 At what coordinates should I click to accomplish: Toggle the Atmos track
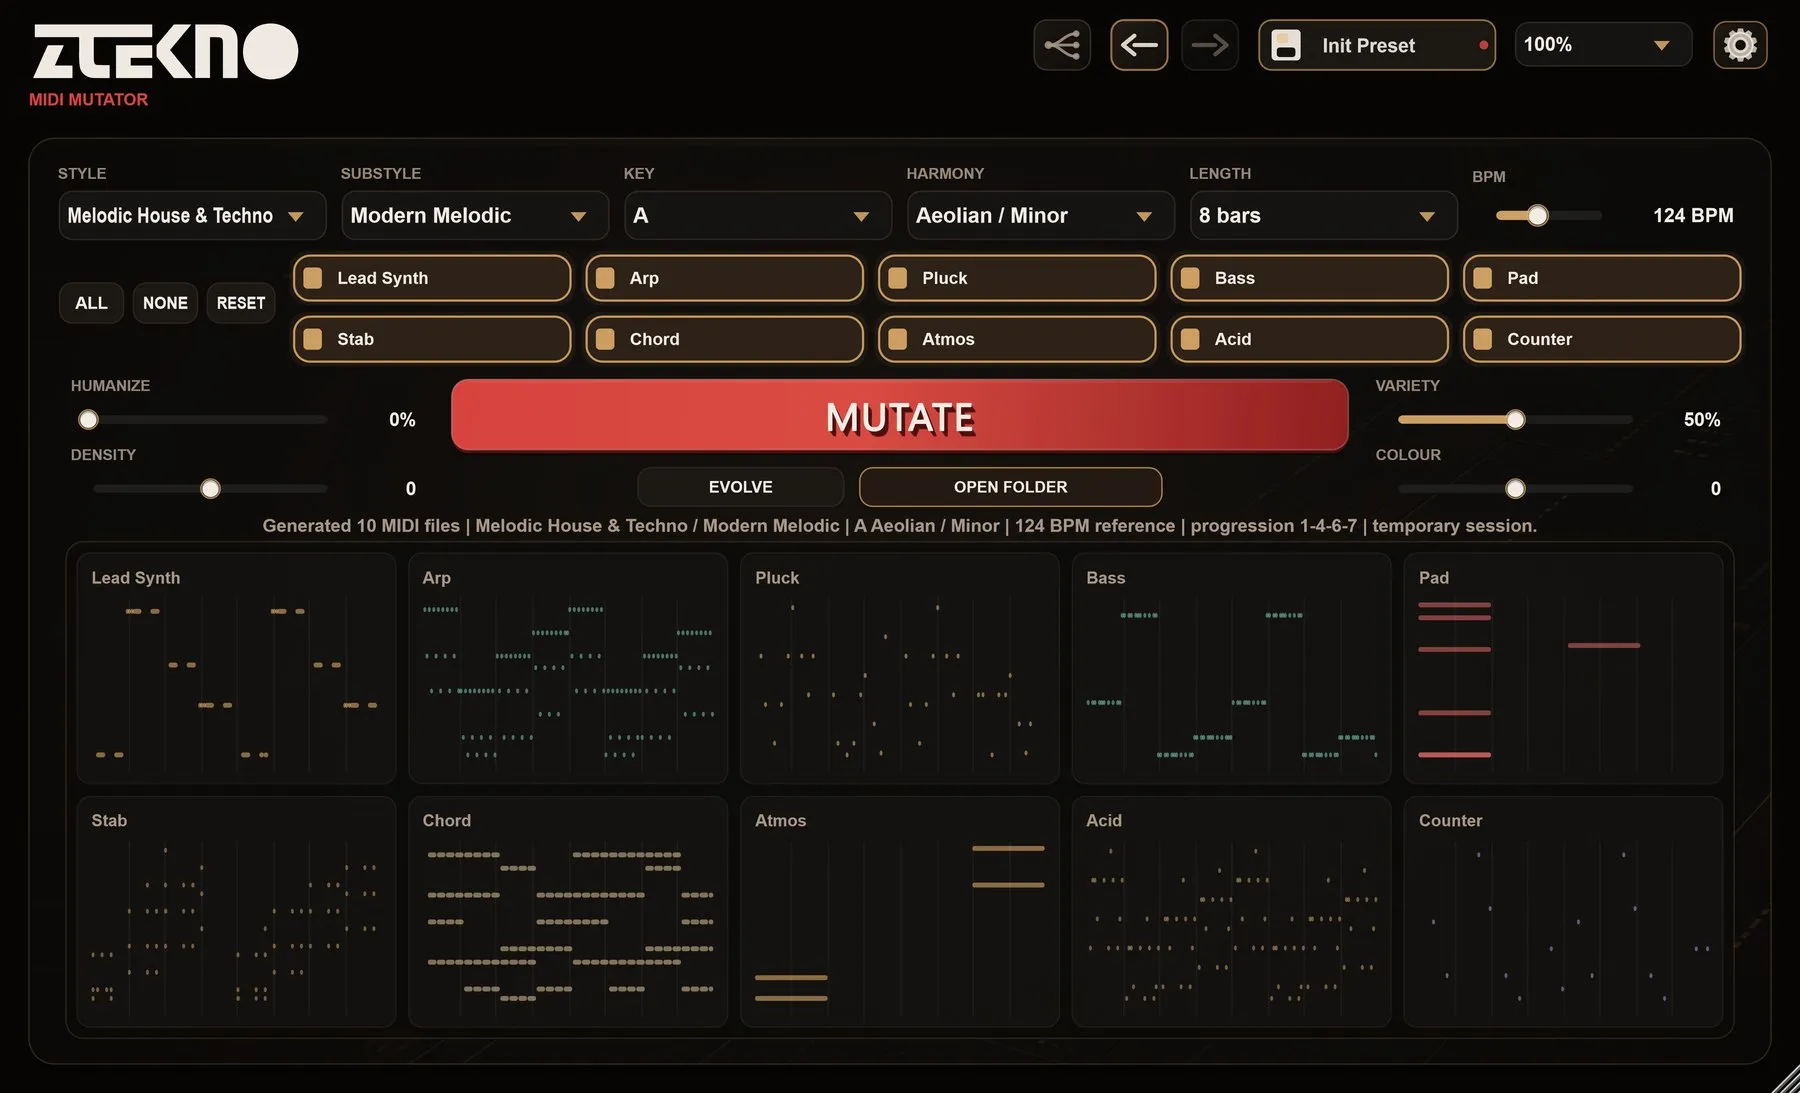click(x=1017, y=339)
